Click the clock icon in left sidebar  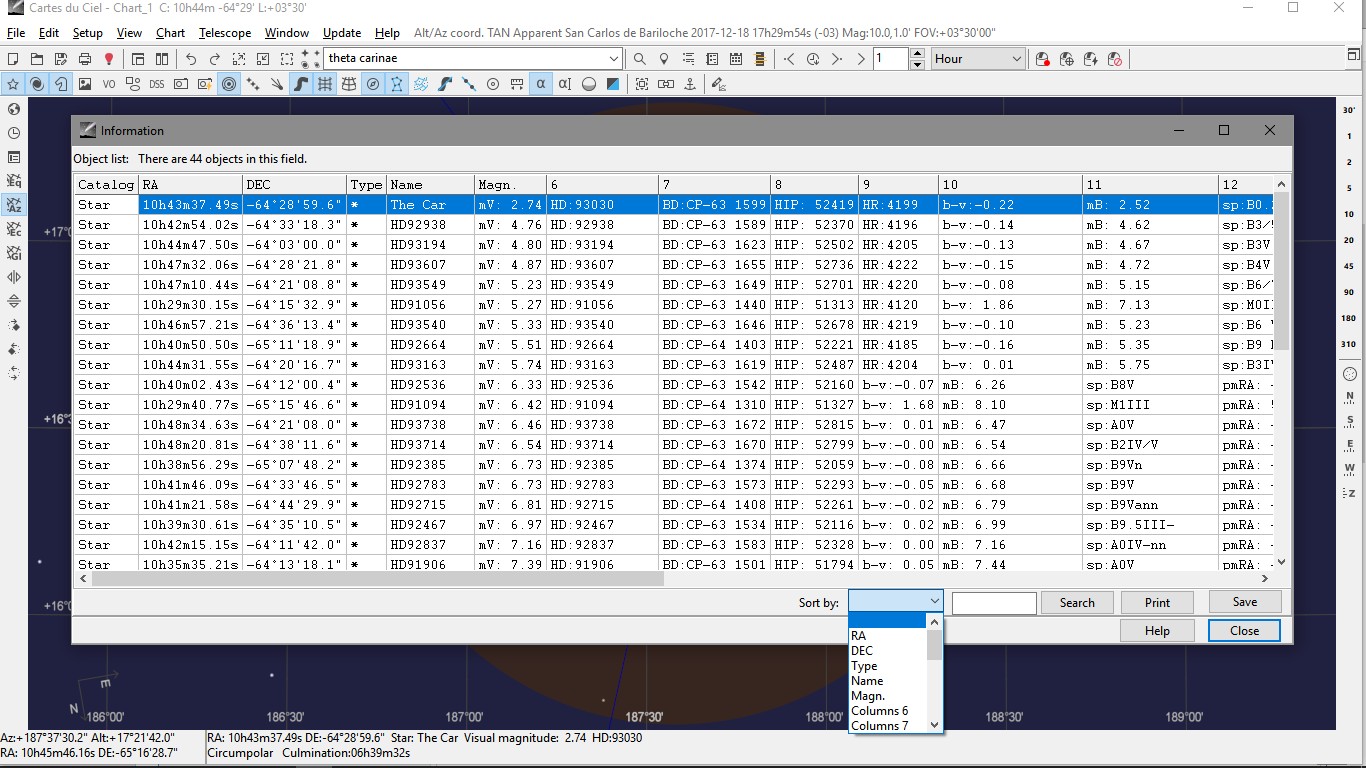click(x=14, y=133)
